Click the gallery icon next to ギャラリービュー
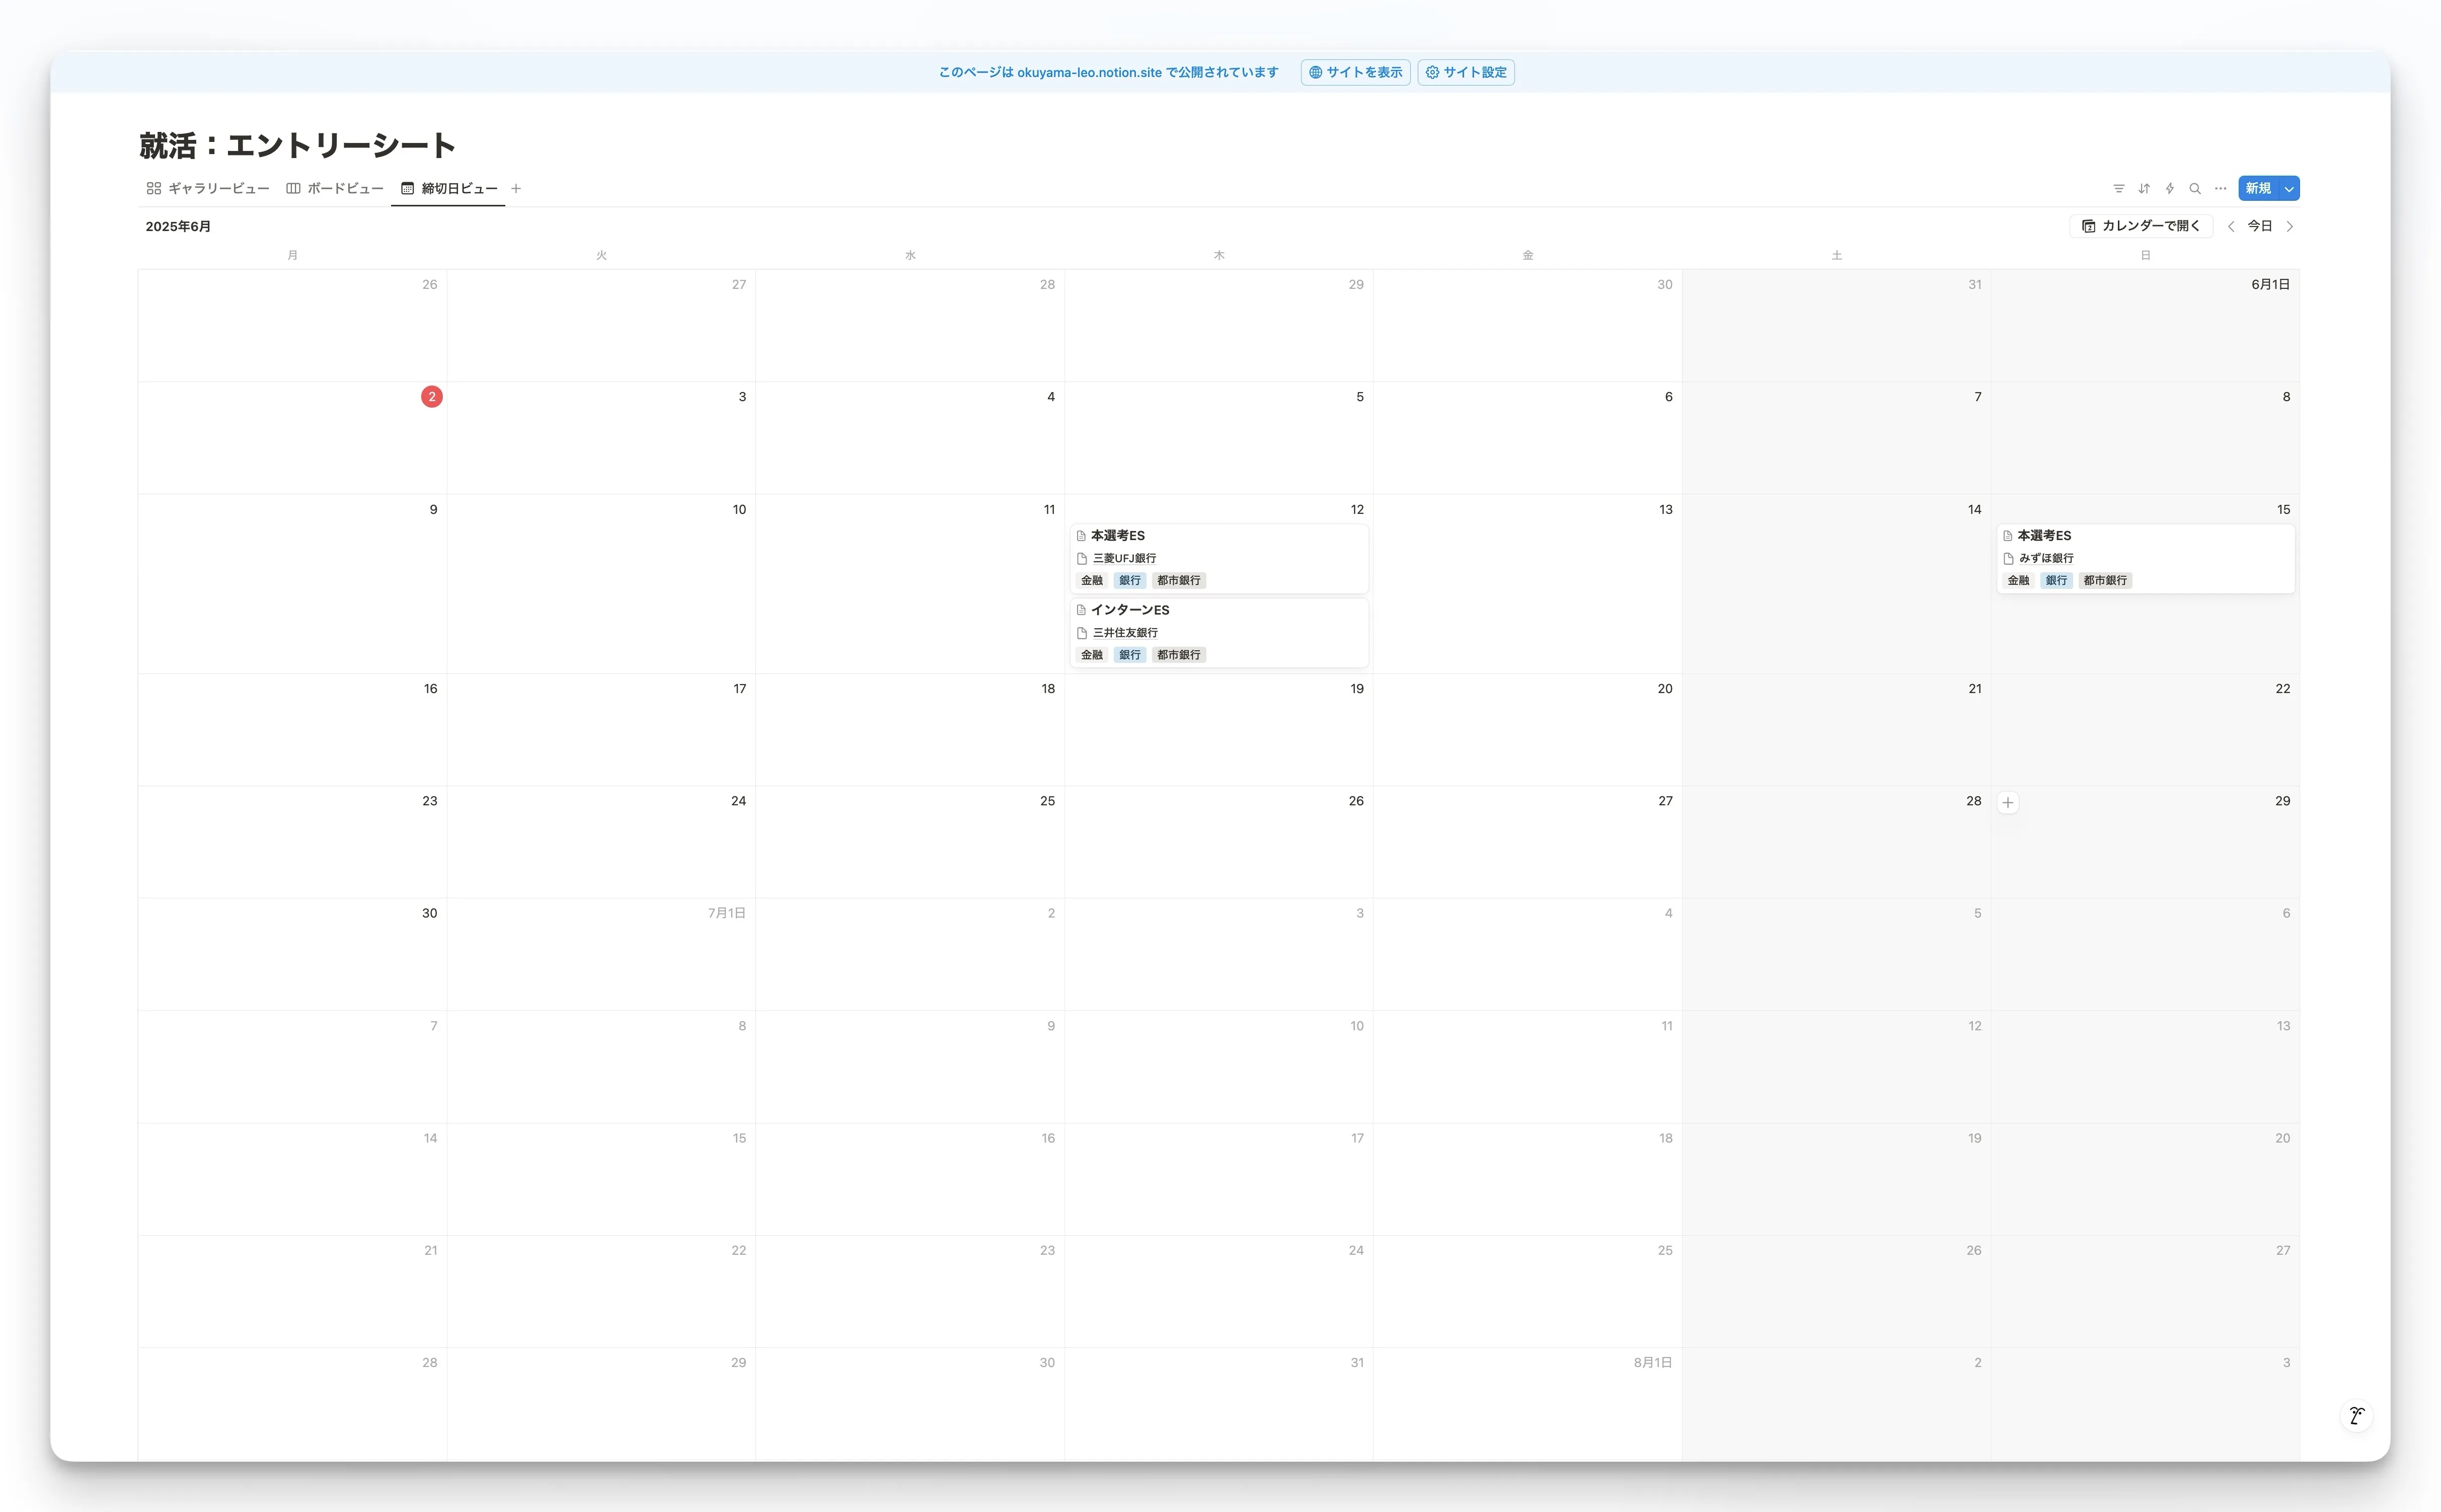 153,188
